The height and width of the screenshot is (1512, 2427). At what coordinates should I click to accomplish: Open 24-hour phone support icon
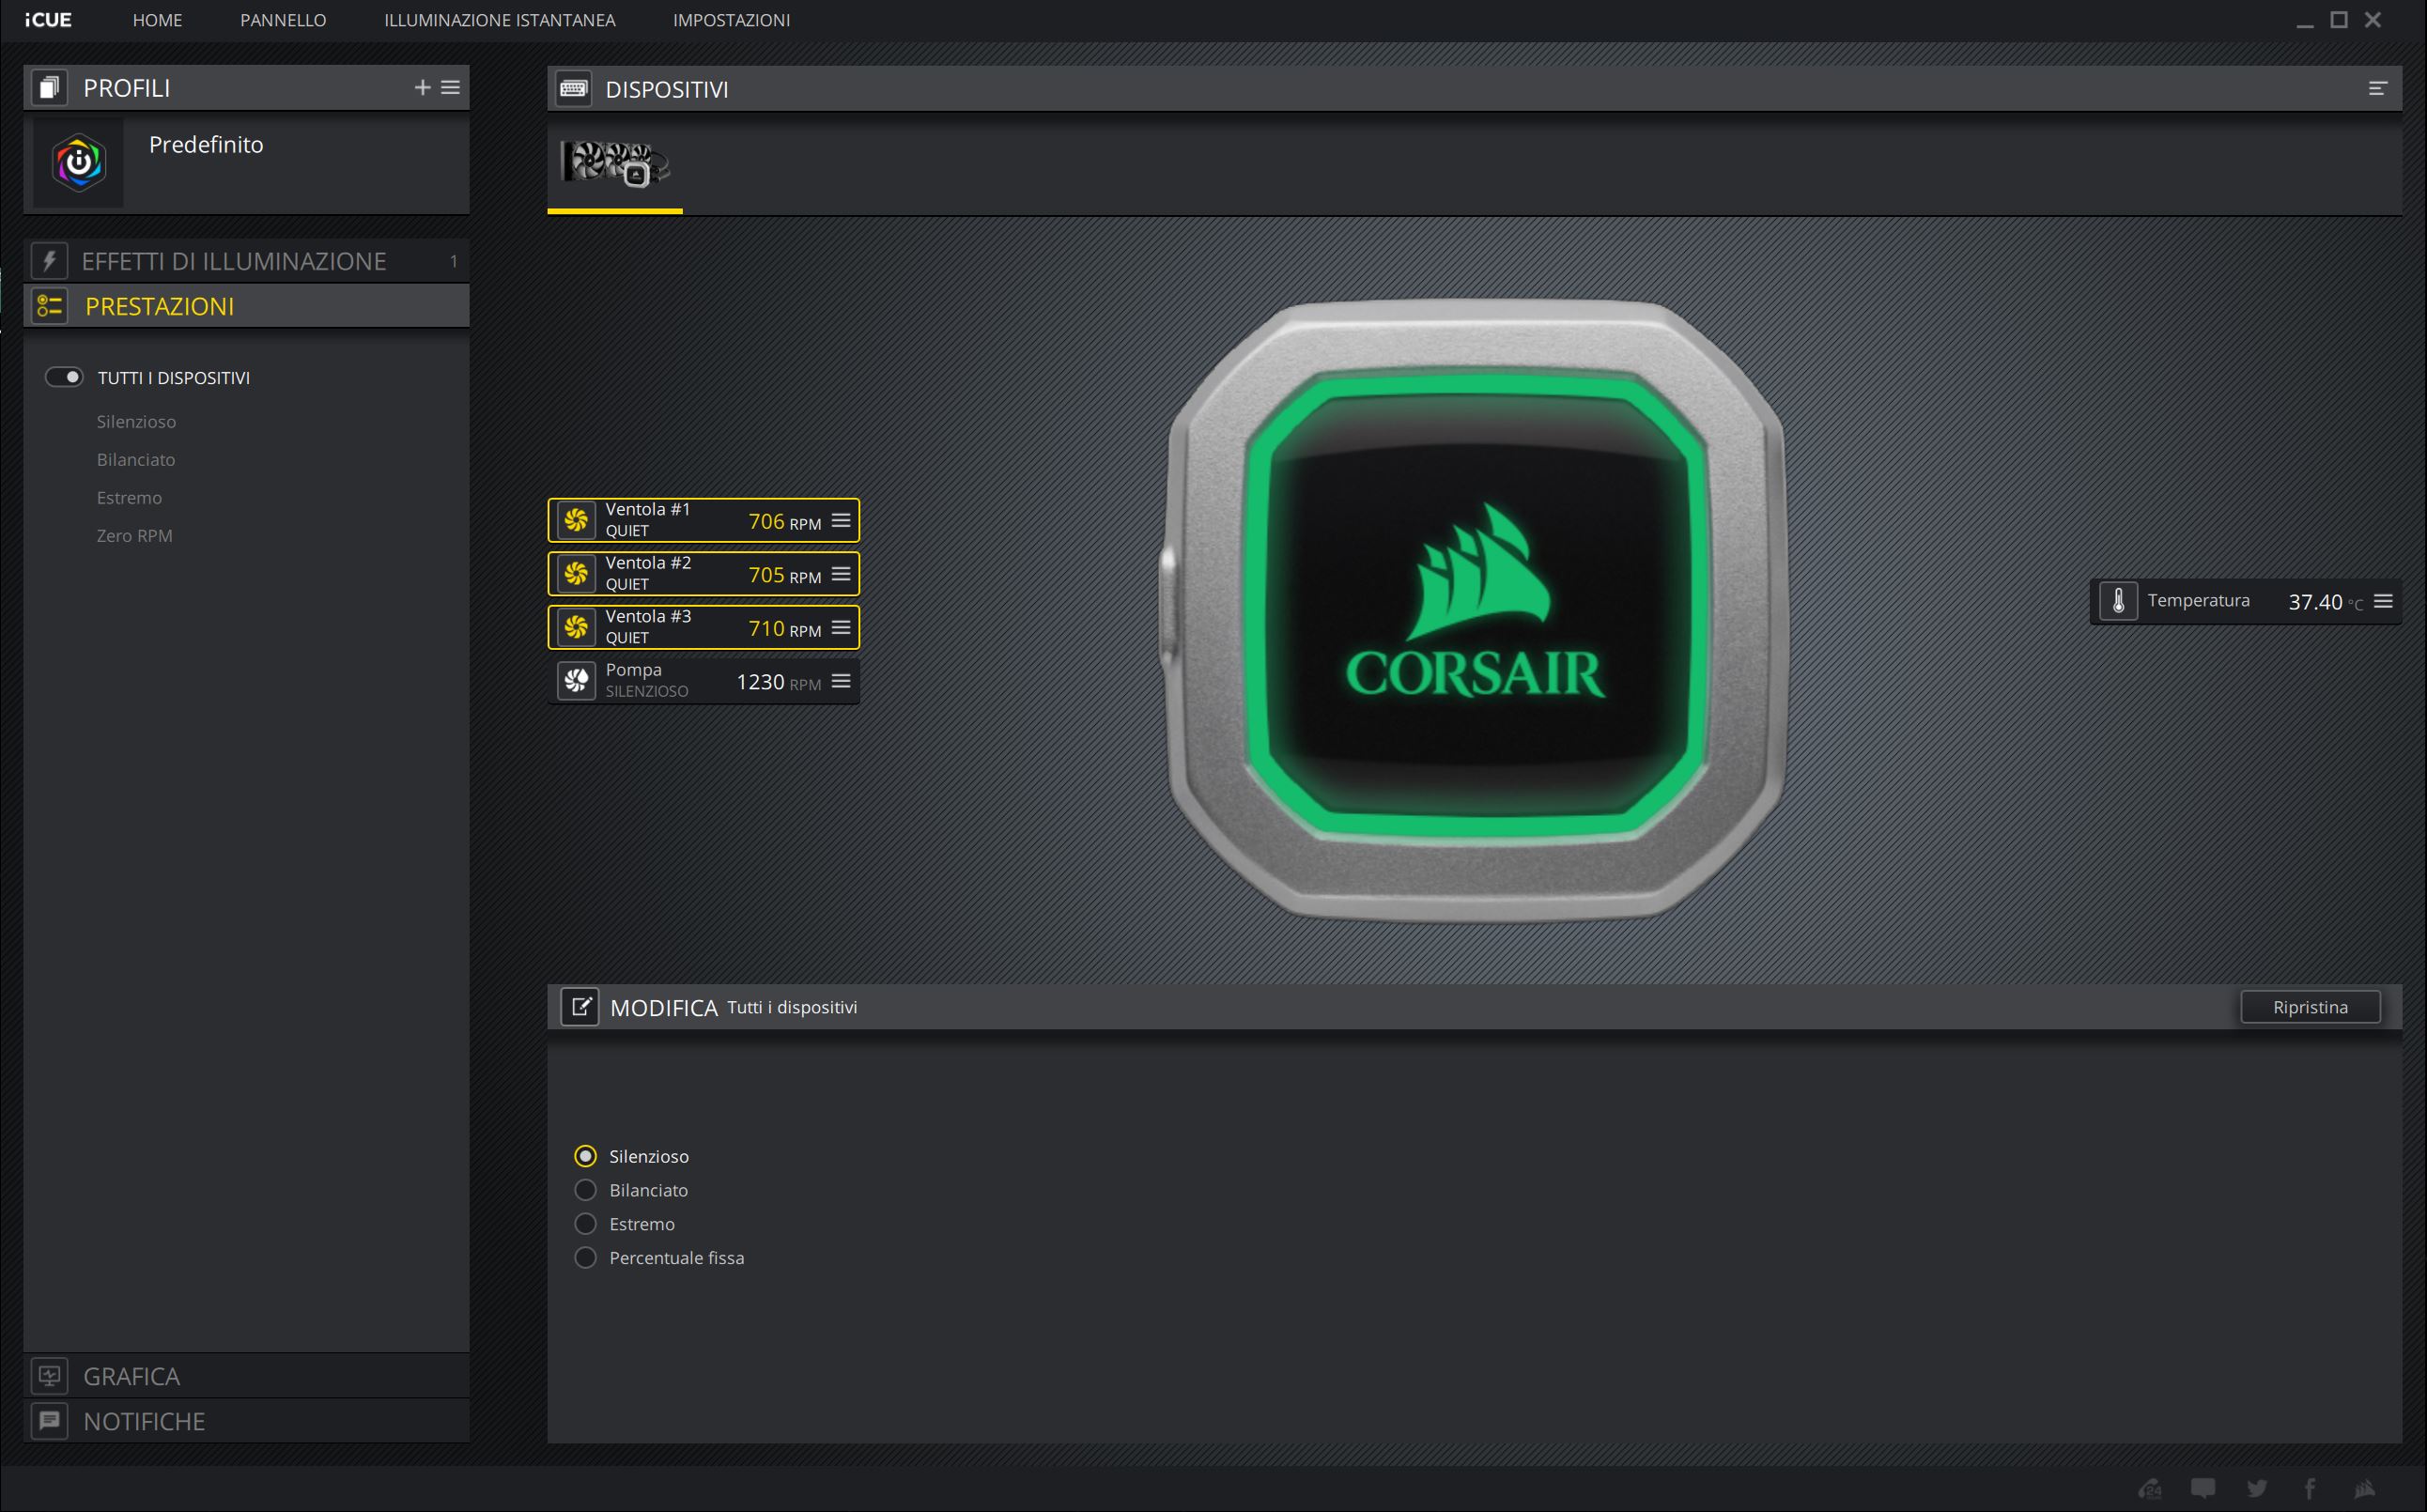pyautogui.click(x=2150, y=1489)
